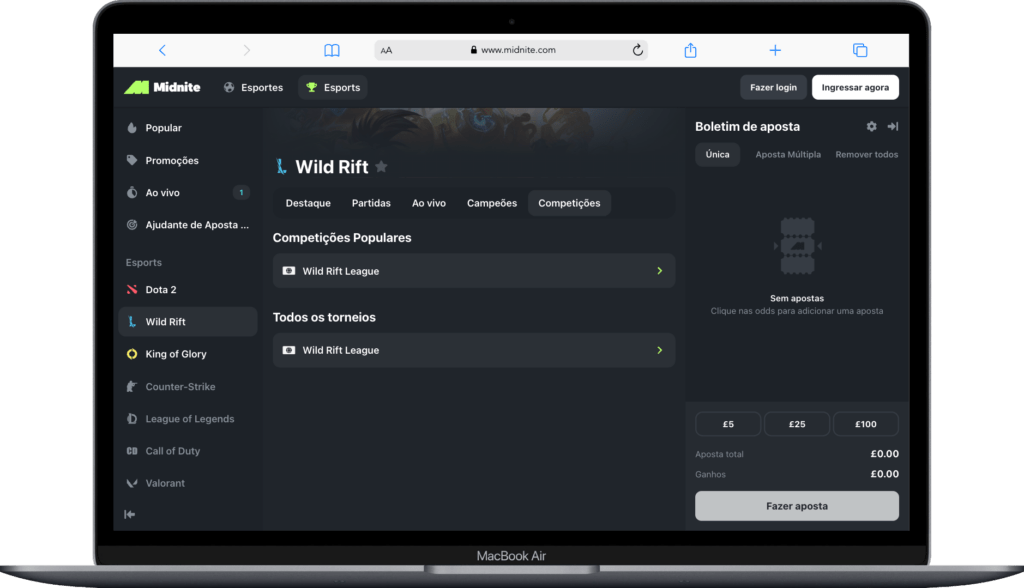
Task: Expand Wild Rift League under Competições Populares
Action: [474, 270]
